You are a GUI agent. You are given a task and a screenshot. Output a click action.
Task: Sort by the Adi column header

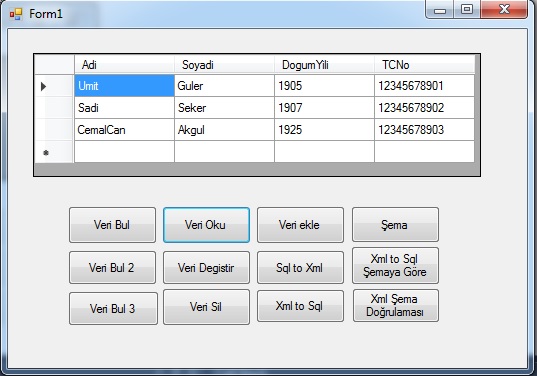[124, 64]
